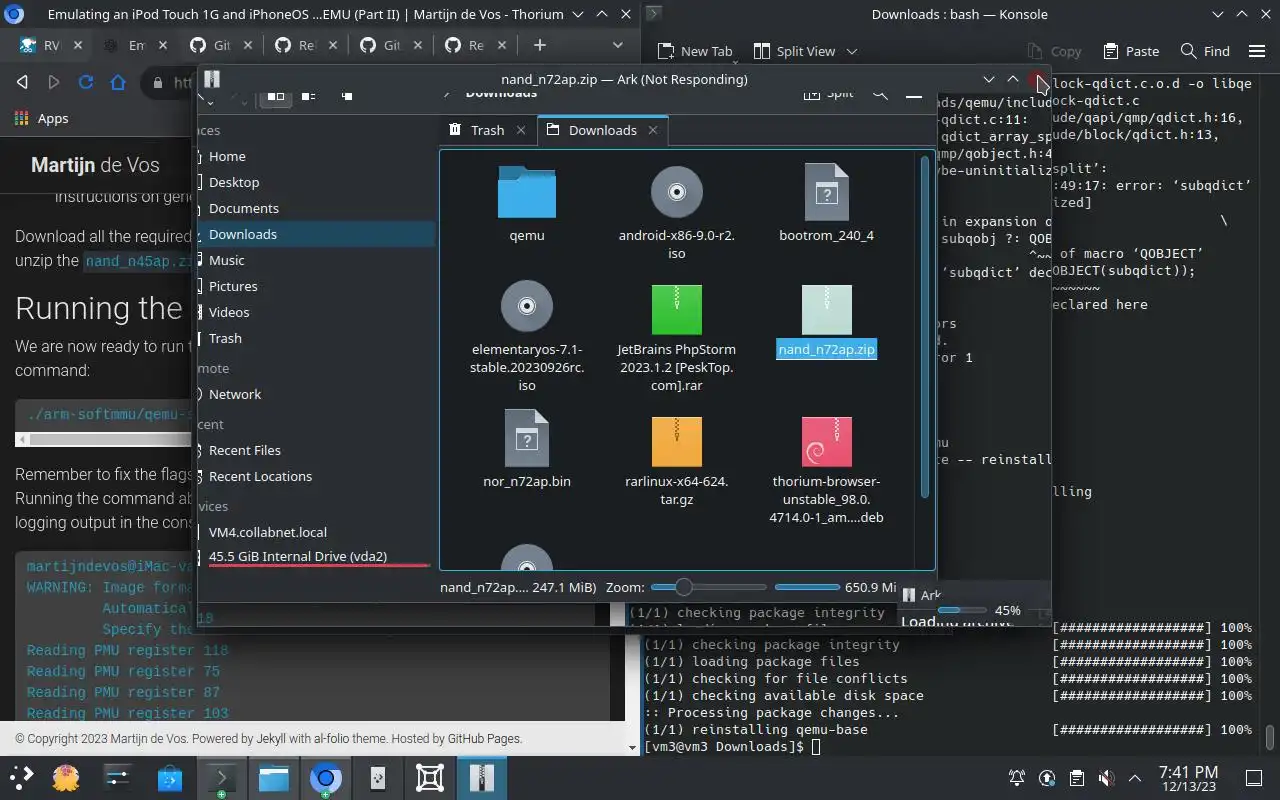
Task: Click the Dolphin file view scrollbar
Action: click(x=925, y=327)
